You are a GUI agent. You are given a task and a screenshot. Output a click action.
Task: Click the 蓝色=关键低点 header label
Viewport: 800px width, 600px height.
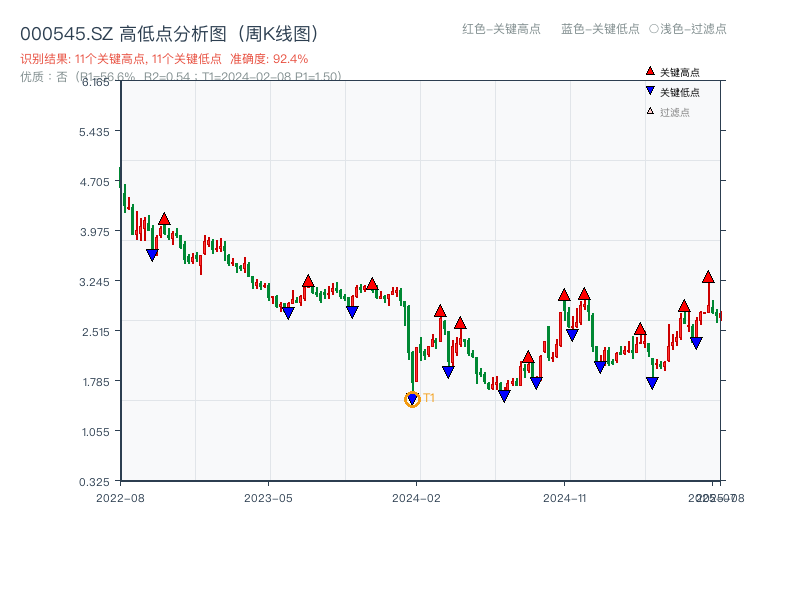[600, 29]
